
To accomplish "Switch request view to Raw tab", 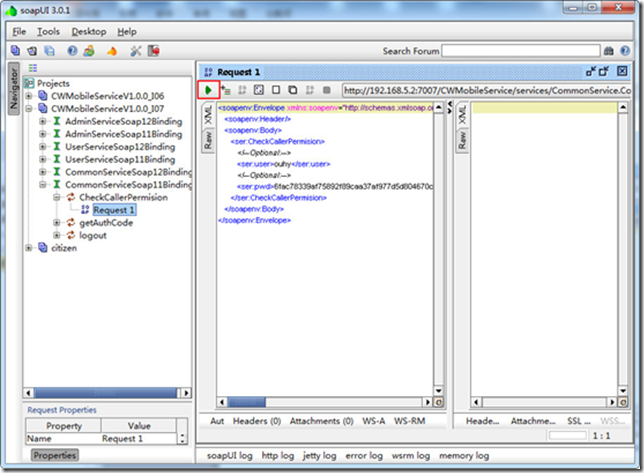I will (208, 143).
